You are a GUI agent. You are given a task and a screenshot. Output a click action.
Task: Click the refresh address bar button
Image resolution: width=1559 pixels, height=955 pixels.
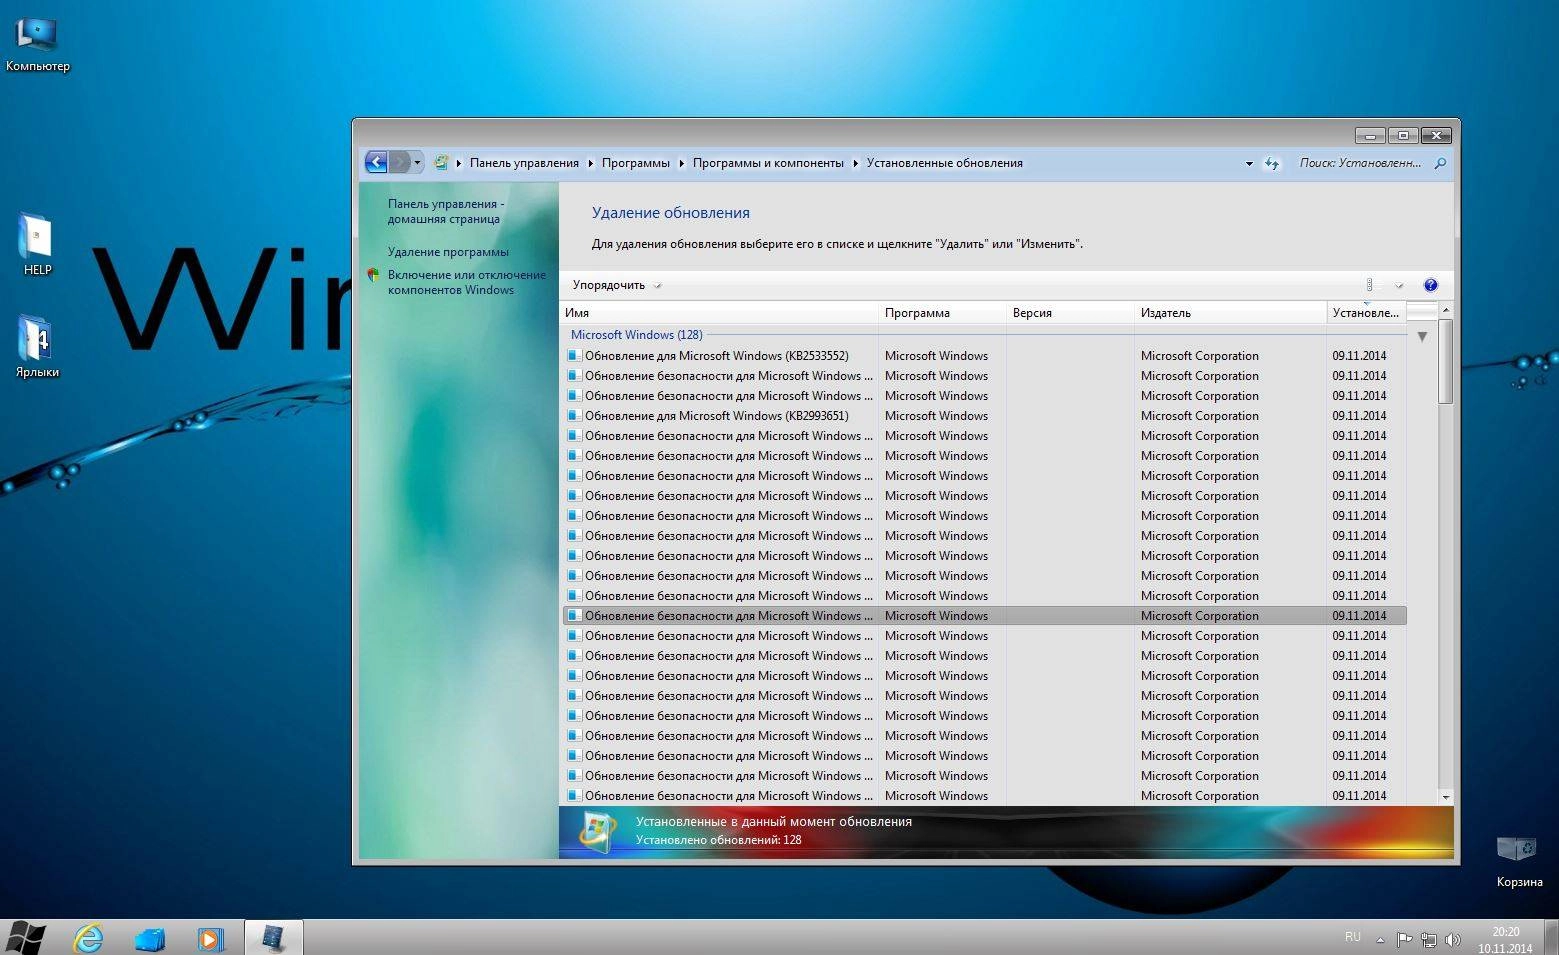click(x=1272, y=163)
